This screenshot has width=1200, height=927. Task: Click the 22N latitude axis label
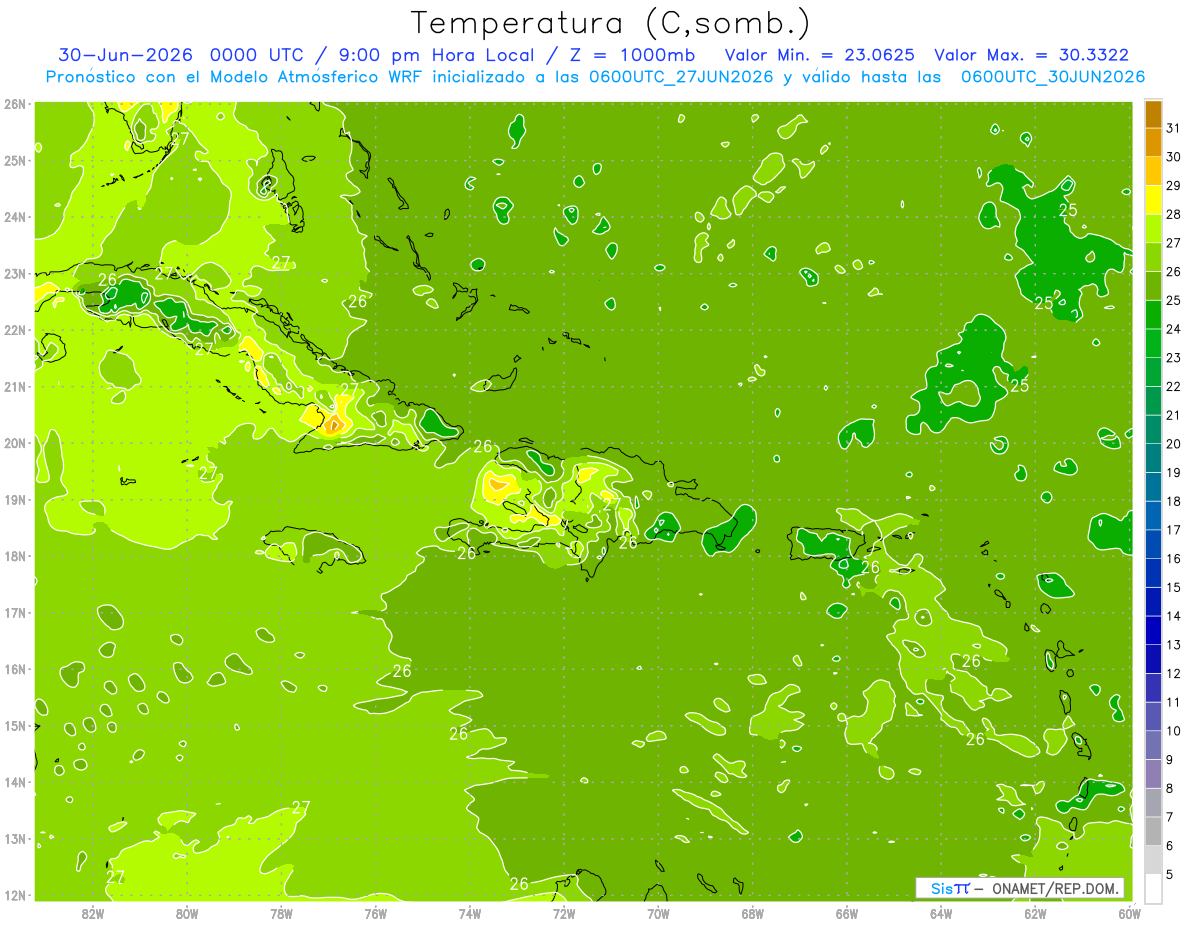[15, 330]
